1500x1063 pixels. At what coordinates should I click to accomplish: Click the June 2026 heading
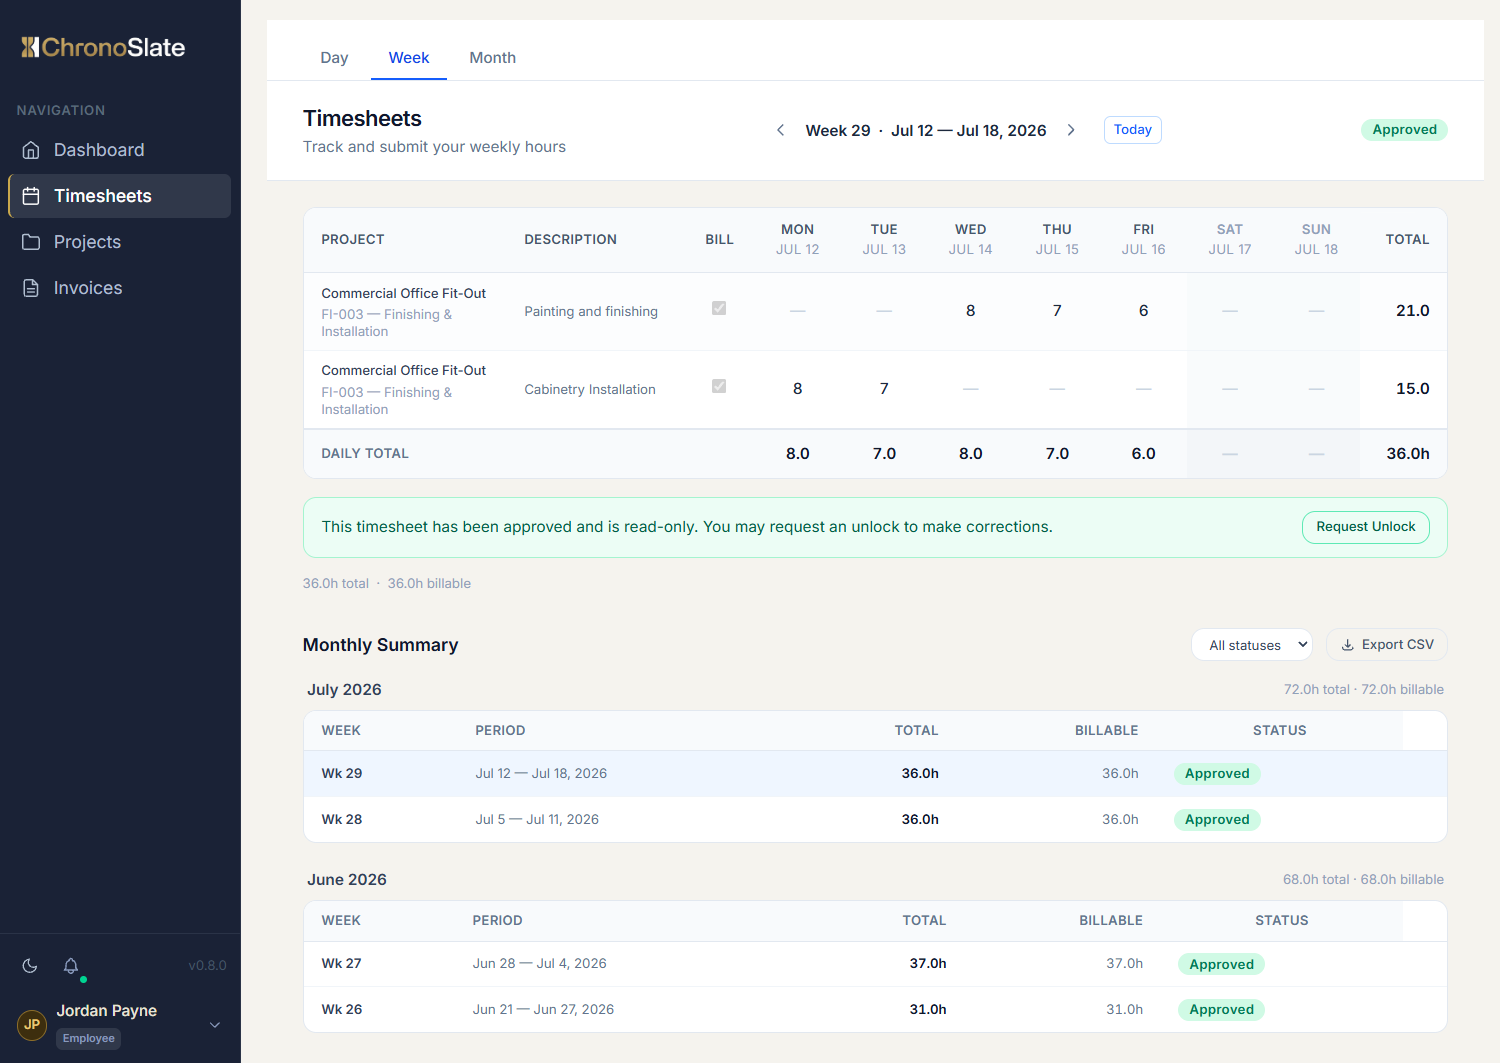346,880
